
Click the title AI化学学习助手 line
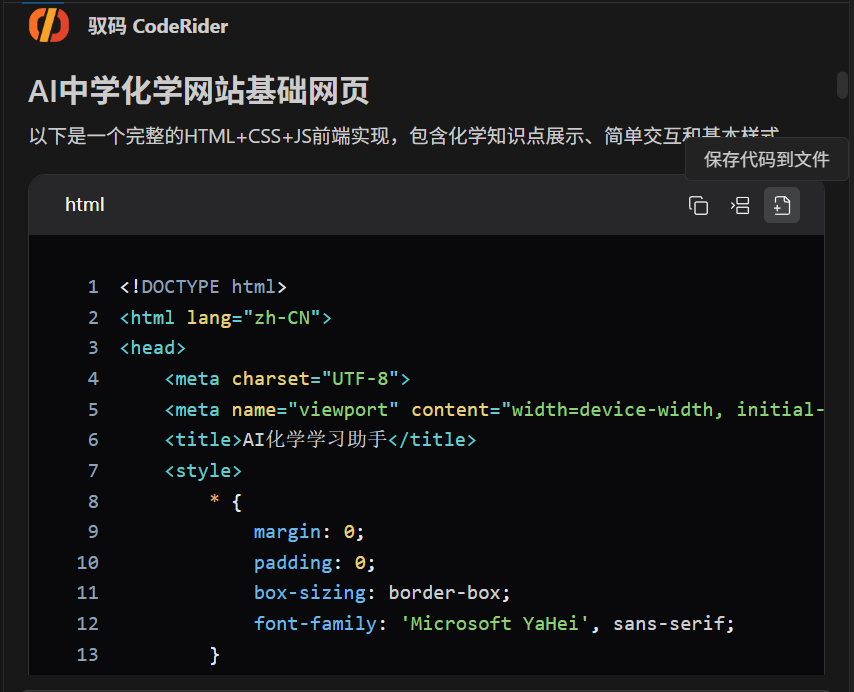coord(320,440)
